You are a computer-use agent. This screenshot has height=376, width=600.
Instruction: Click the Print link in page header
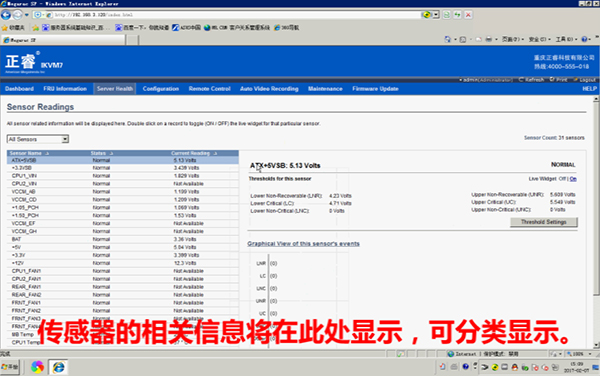tap(559, 80)
